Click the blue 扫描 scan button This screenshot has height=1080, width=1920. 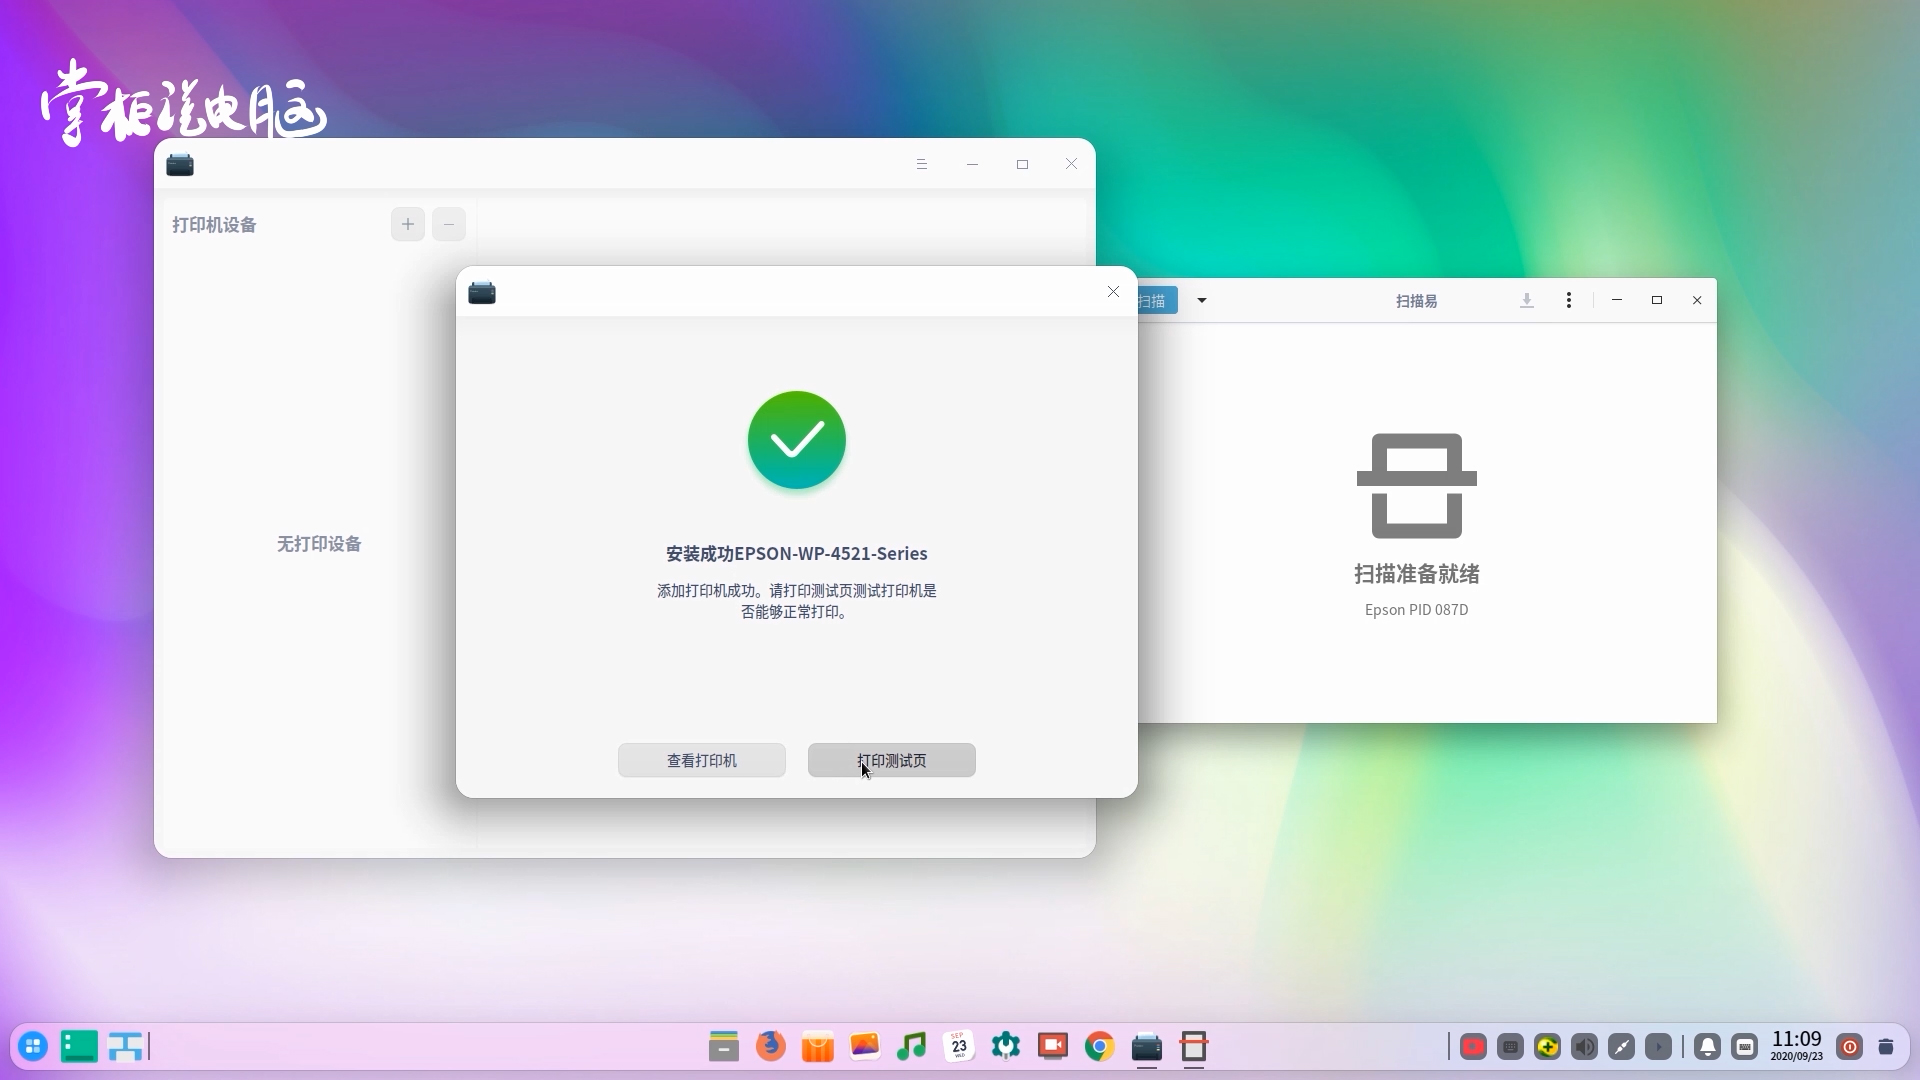1156,300
